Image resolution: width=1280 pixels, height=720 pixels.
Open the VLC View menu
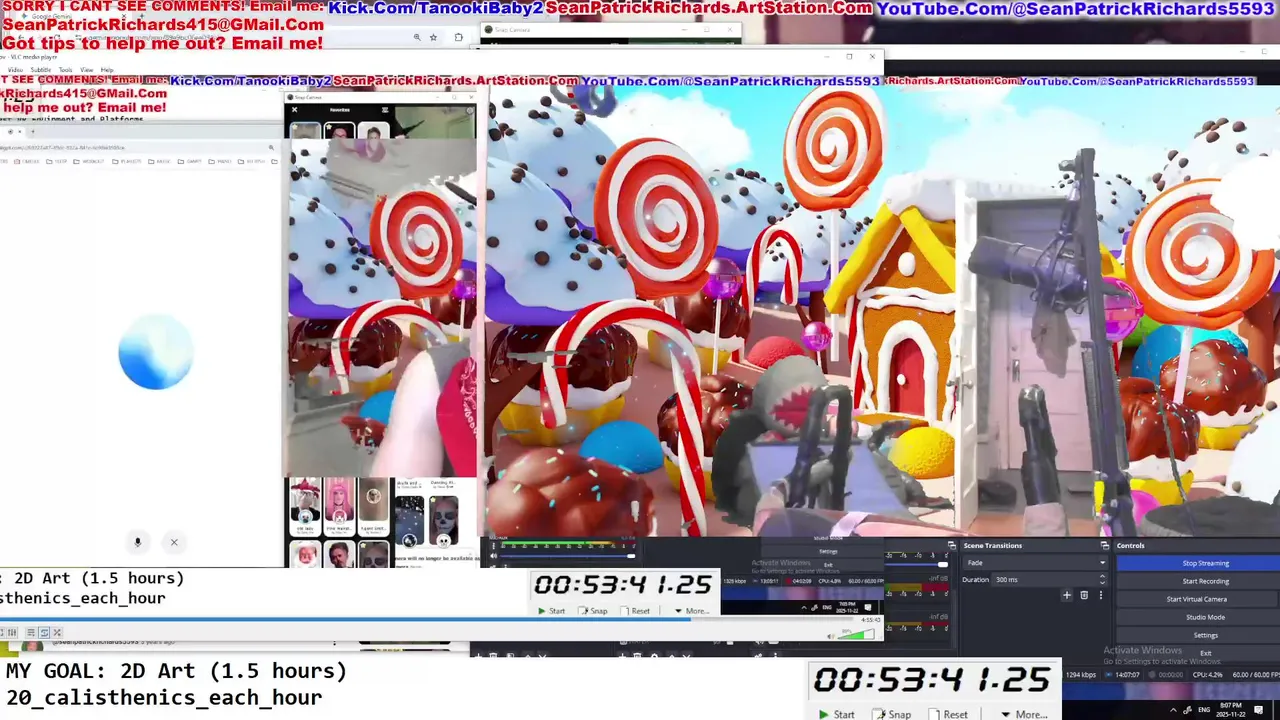click(x=87, y=70)
